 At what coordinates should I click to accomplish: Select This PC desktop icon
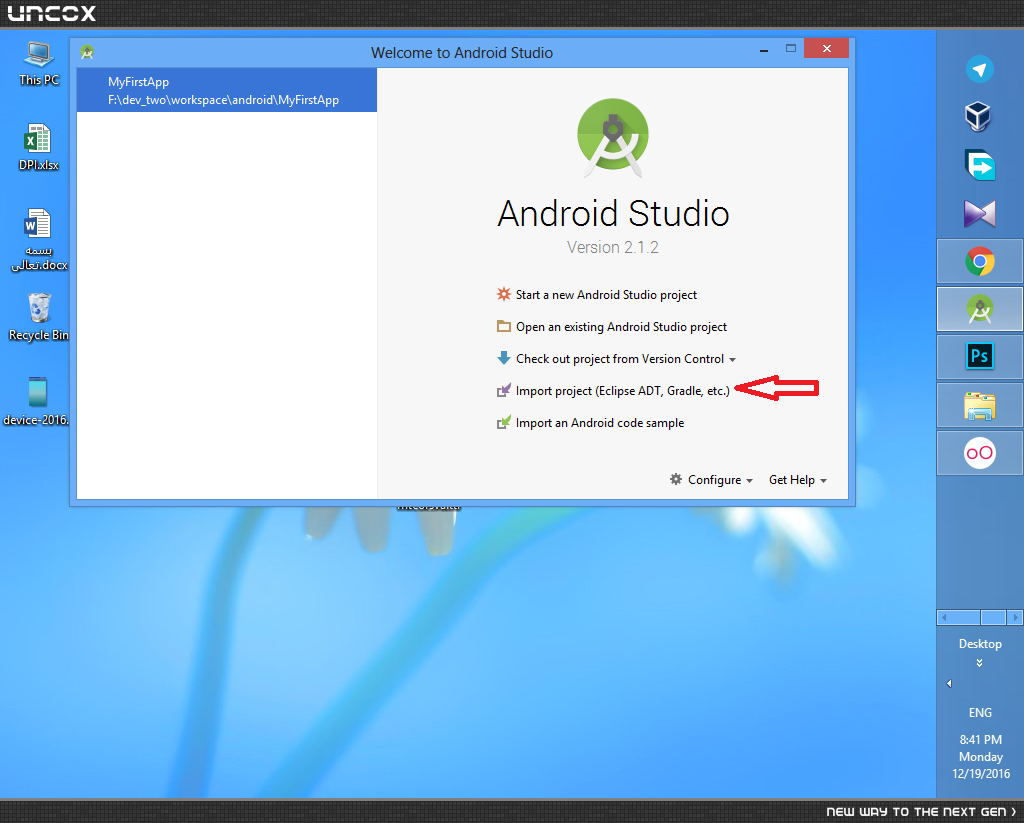coord(39,63)
